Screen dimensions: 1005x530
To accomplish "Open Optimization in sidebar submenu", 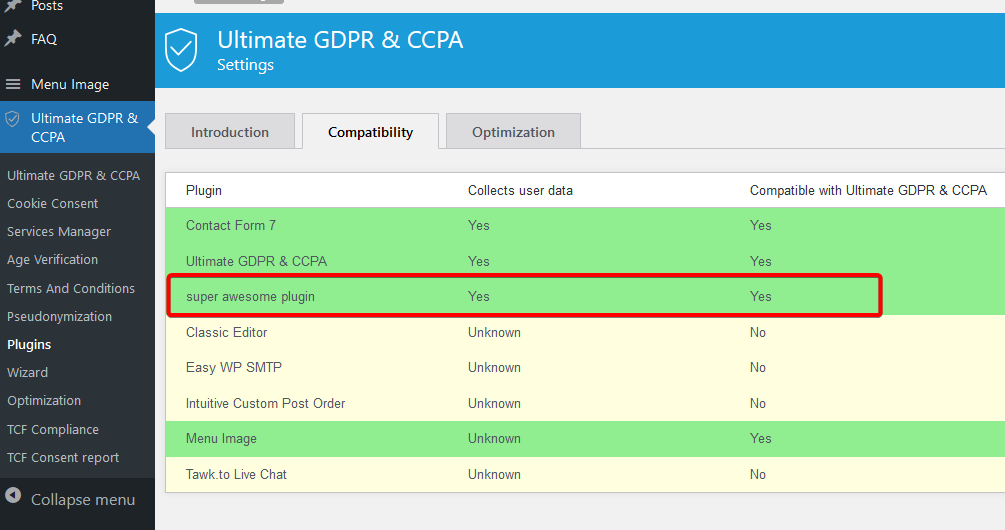I will click(44, 401).
